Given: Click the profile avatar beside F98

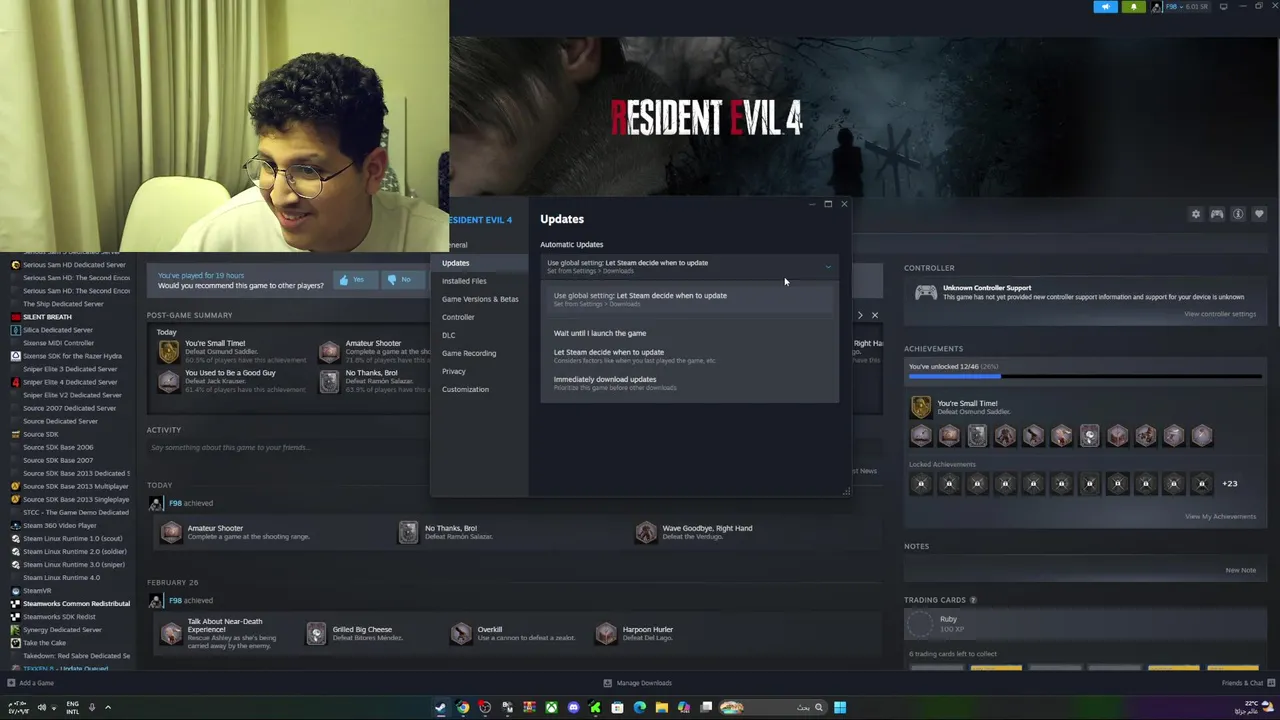Looking at the screenshot, I should click(1157, 7).
